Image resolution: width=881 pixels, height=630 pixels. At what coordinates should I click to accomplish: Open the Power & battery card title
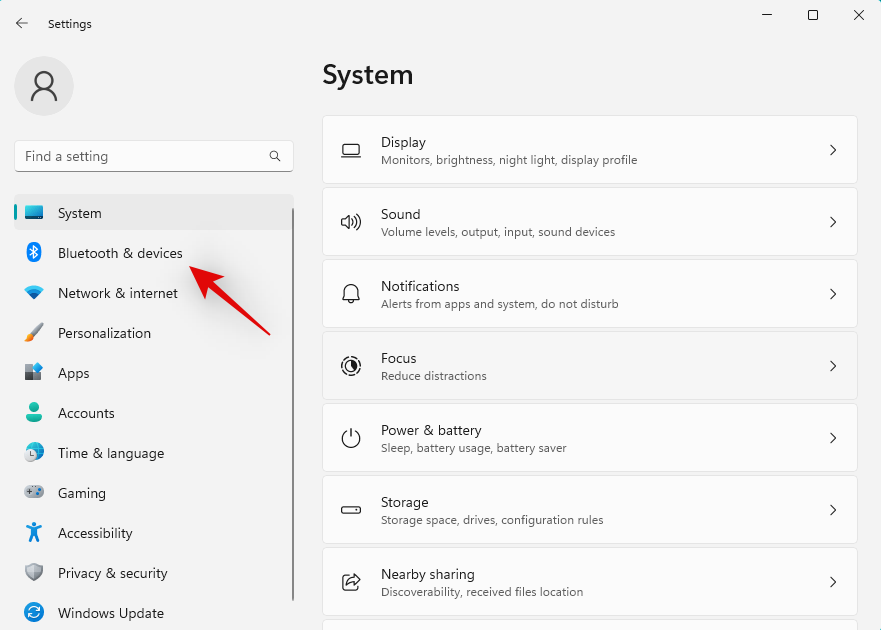point(431,430)
